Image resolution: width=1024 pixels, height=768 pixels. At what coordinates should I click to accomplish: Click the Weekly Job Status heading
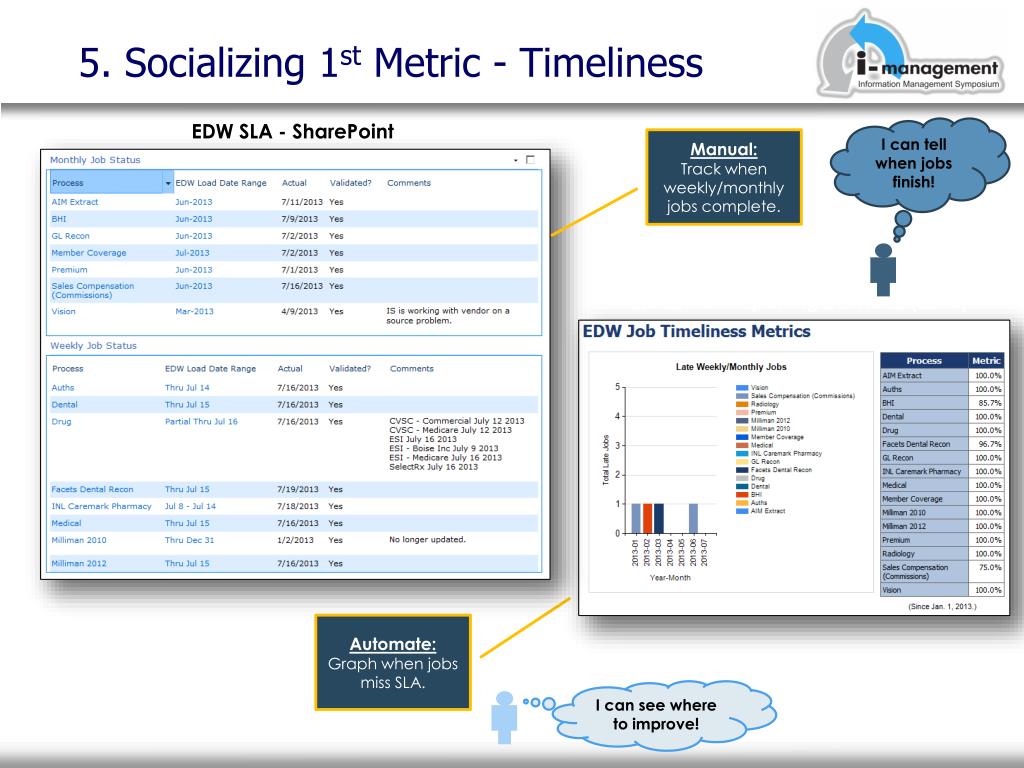click(93, 346)
